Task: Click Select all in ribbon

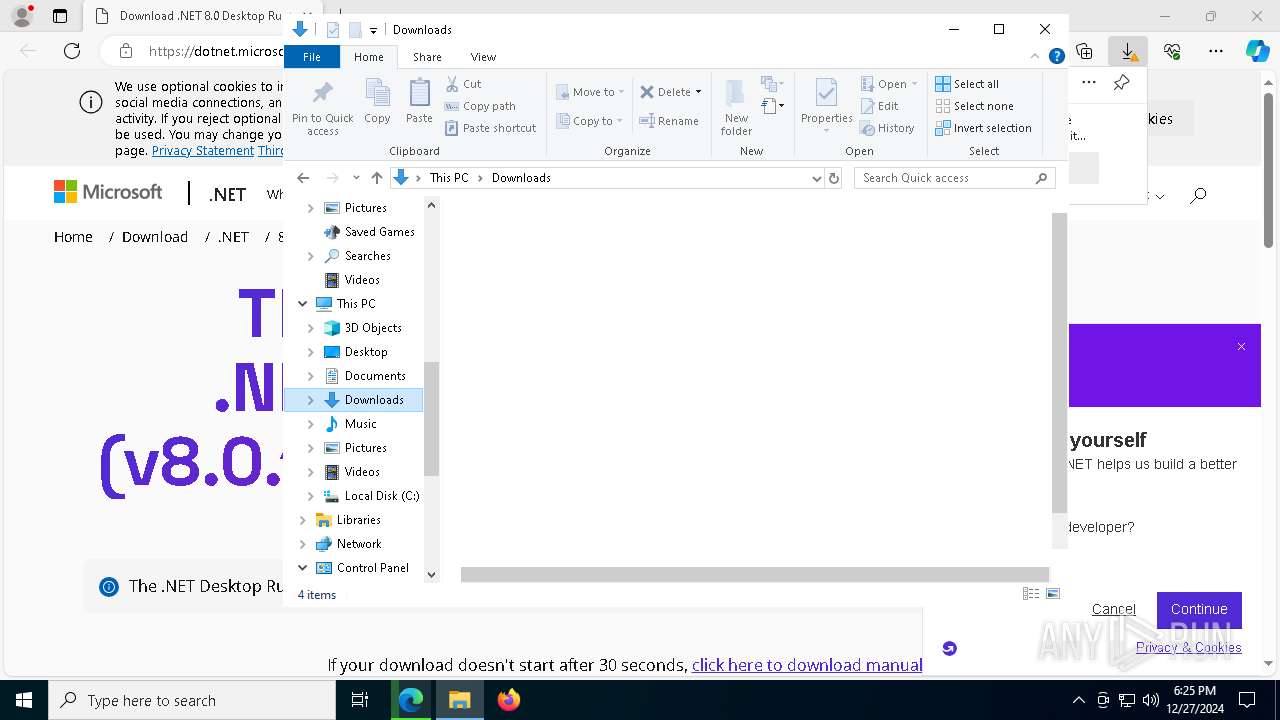Action: tap(967, 84)
